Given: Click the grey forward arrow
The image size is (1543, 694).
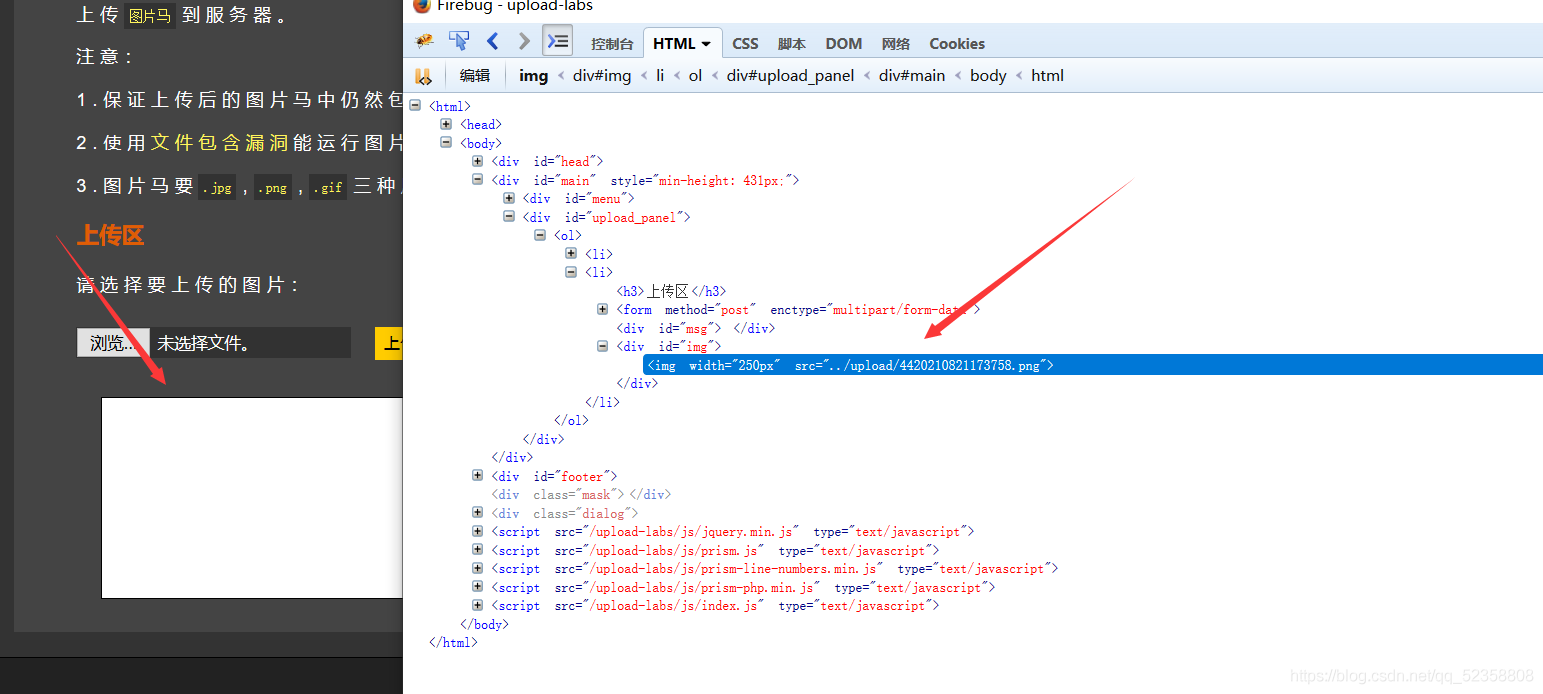Looking at the screenshot, I should point(524,41).
